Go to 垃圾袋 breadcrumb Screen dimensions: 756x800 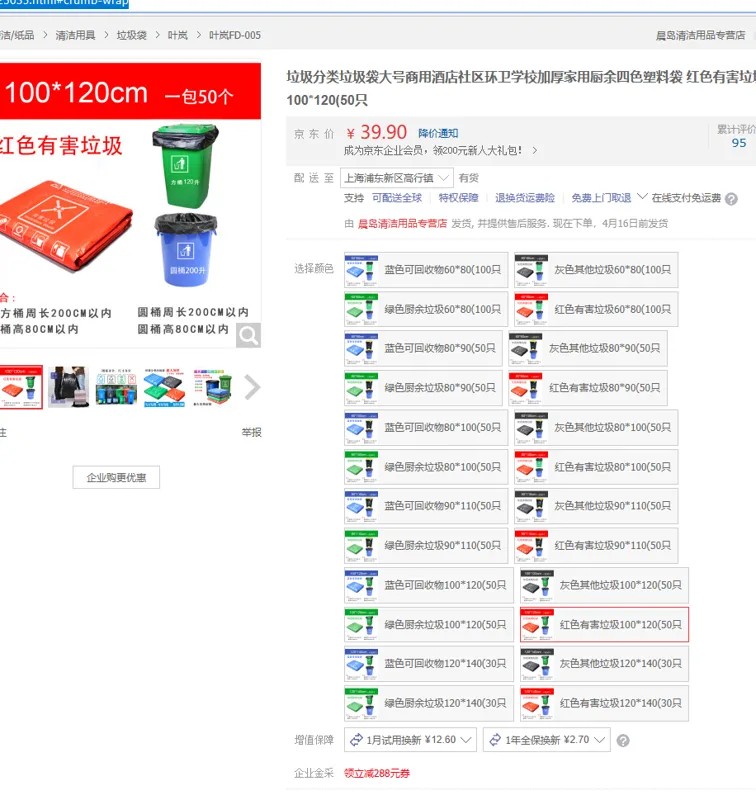pyautogui.click(x=132, y=35)
